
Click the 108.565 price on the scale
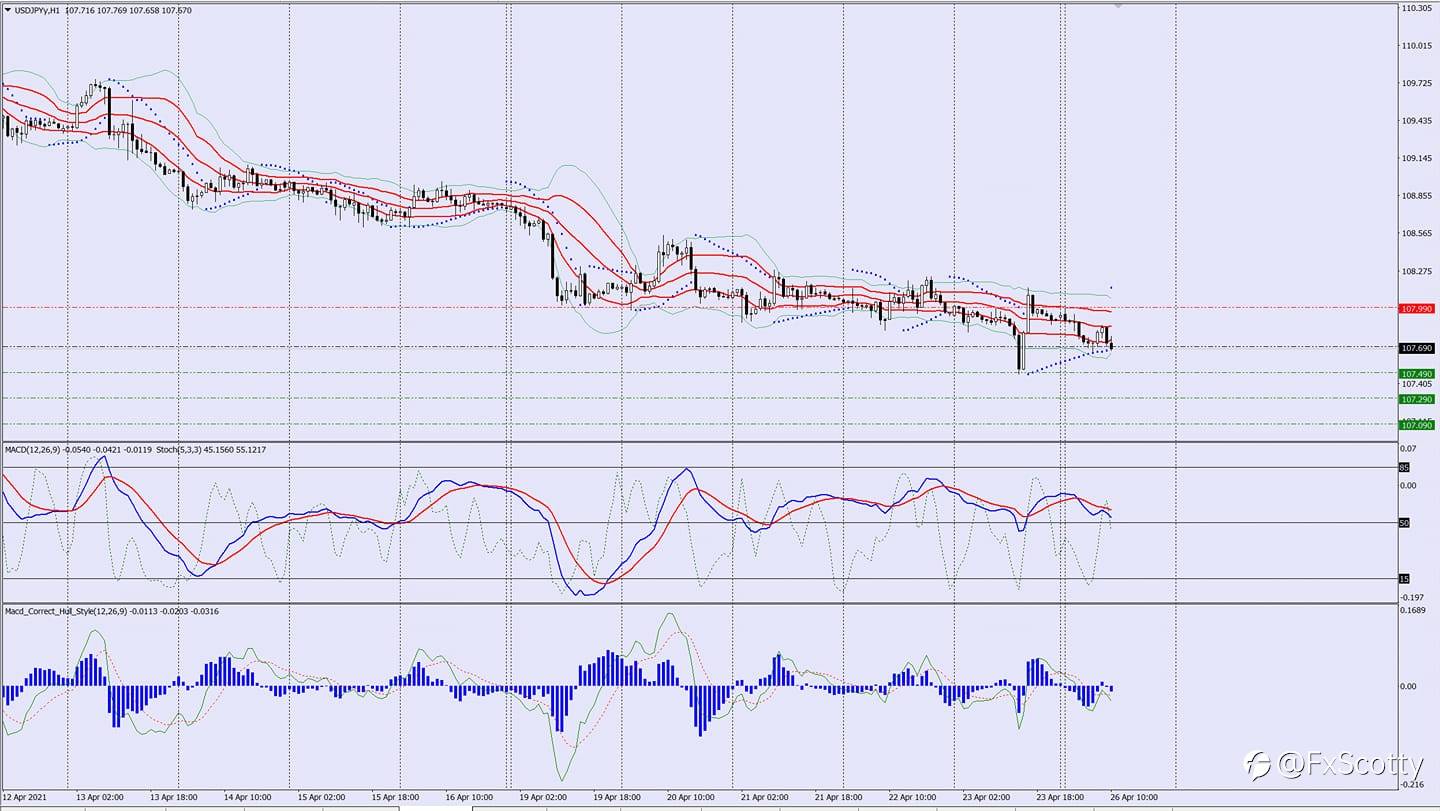1416,234
